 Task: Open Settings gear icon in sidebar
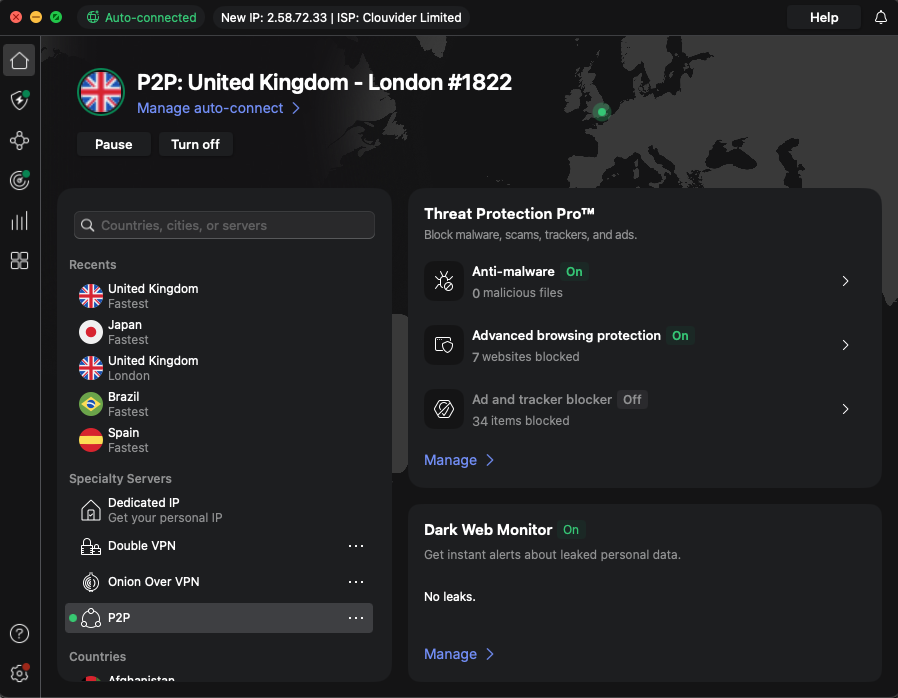pyautogui.click(x=19, y=673)
